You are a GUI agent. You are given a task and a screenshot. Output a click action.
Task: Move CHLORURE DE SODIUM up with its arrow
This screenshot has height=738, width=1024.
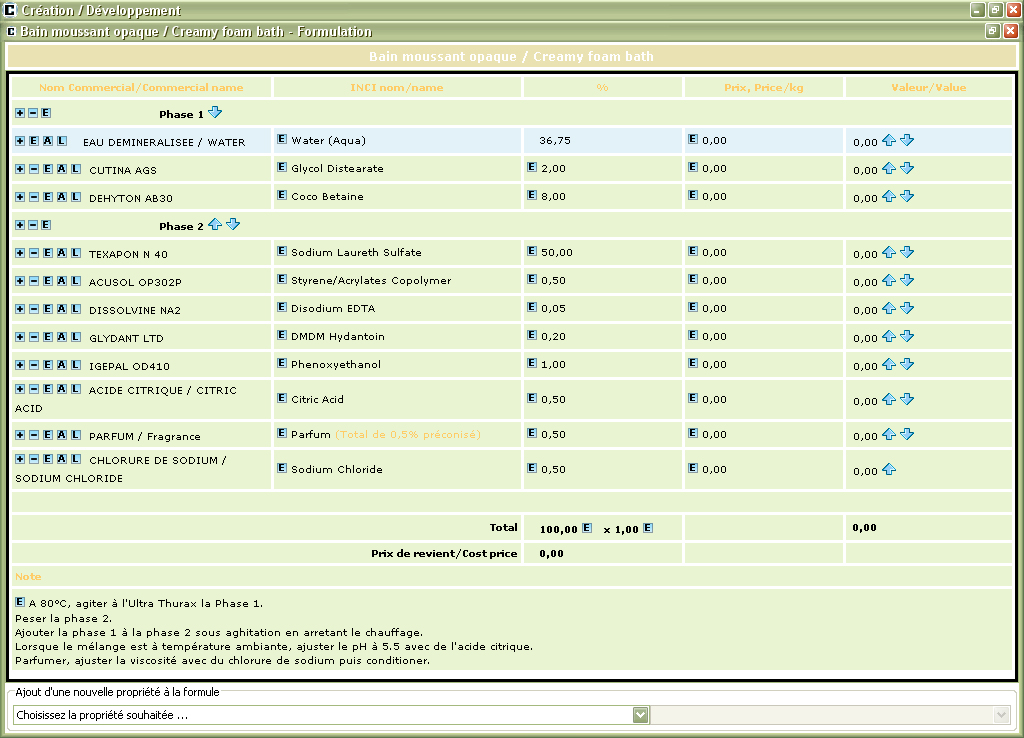pyautogui.click(x=889, y=469)
